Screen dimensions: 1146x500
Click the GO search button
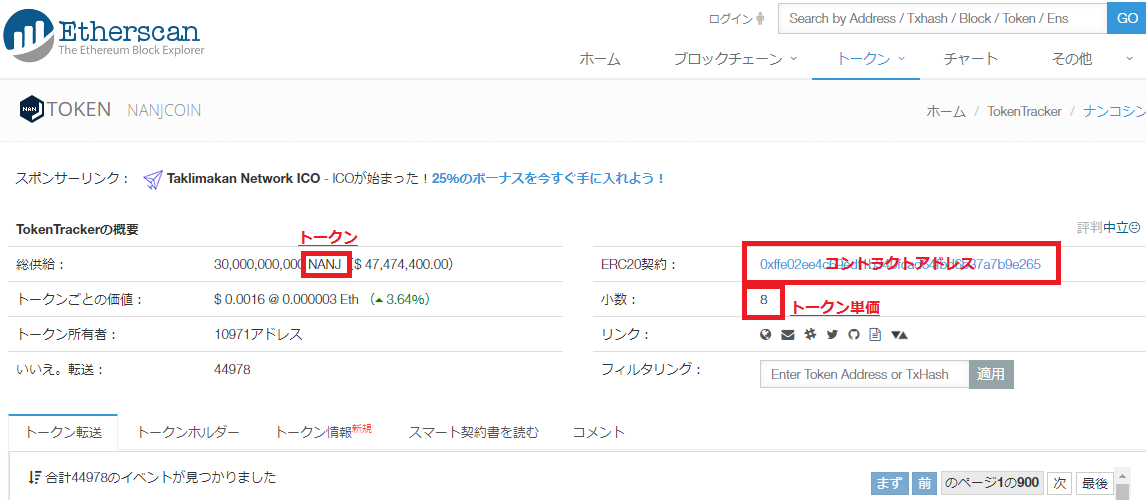coord(1128,18)
